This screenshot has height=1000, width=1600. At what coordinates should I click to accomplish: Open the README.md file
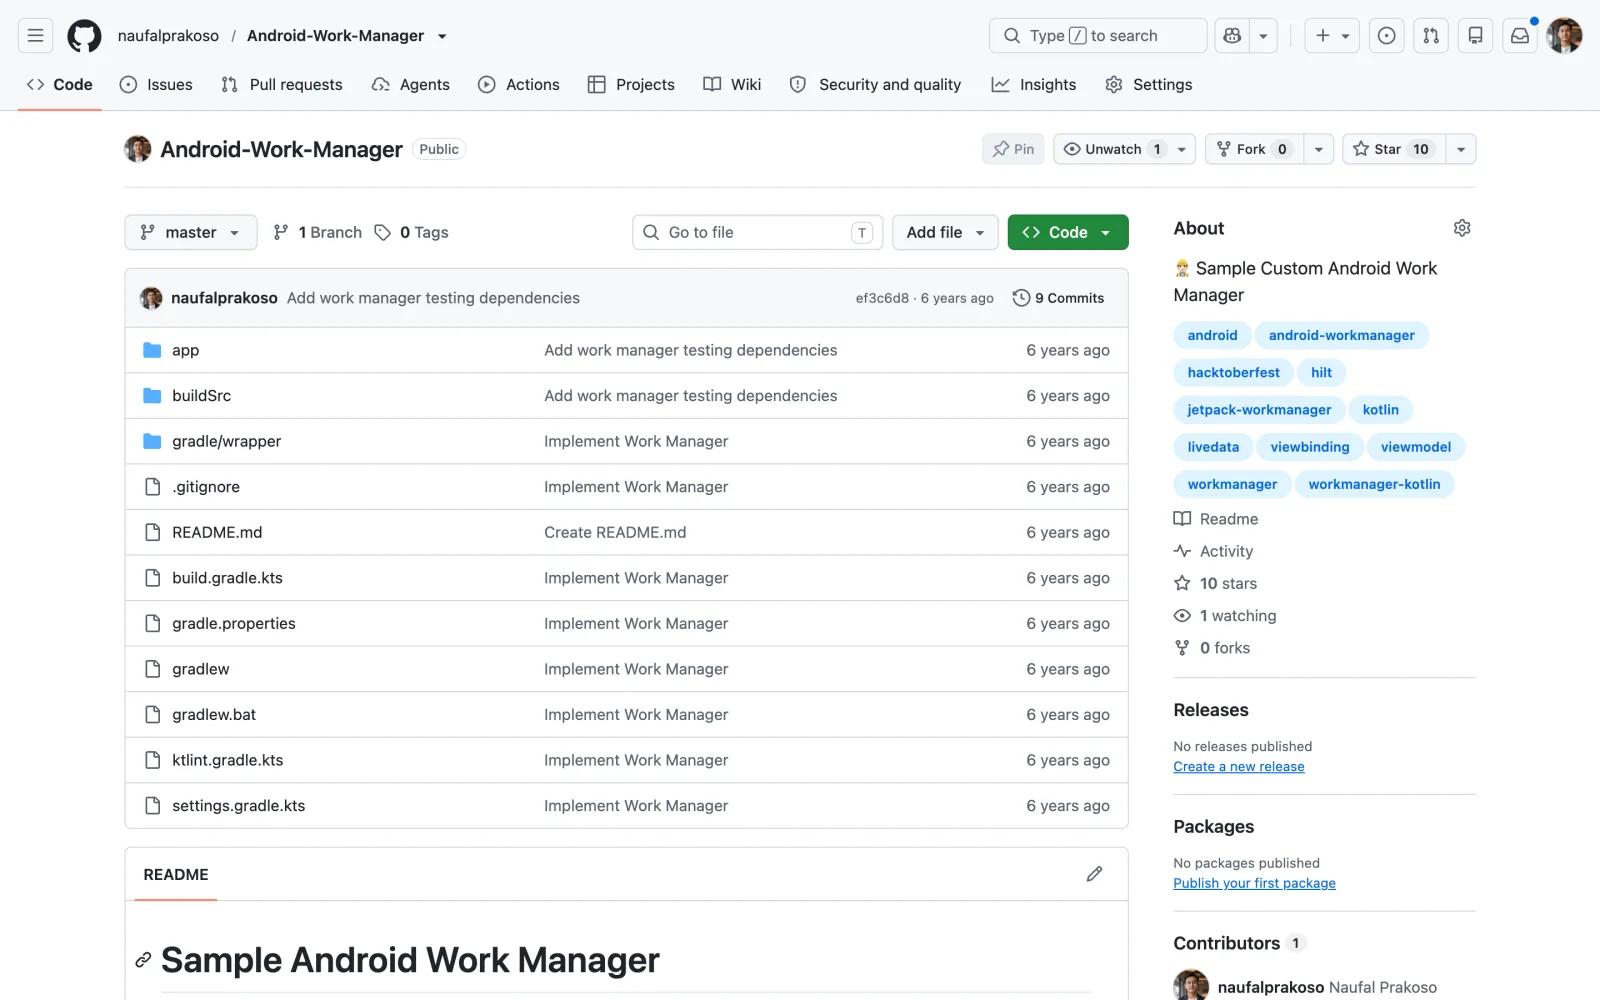point(217,532)
